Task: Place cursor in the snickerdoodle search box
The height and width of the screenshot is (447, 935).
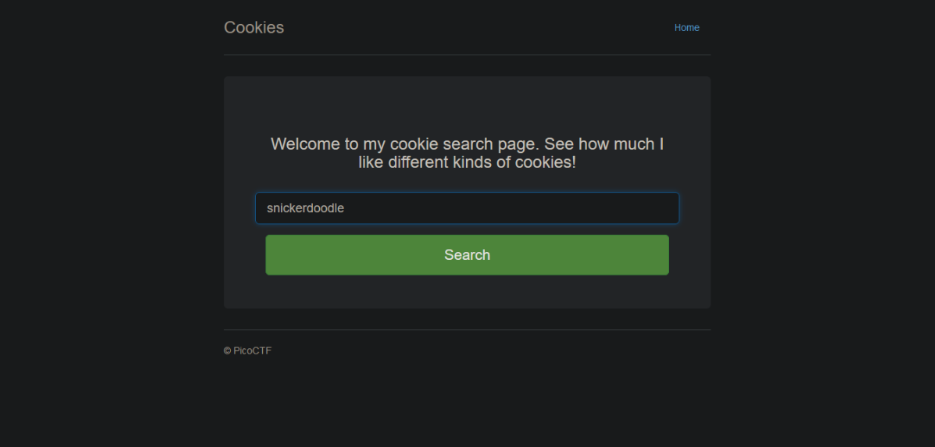Action: tap(467, 208)
